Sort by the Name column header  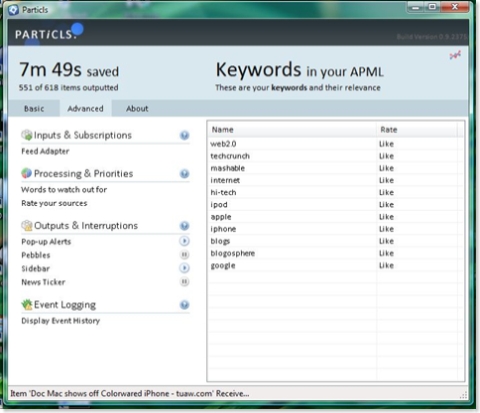click(293, 130)
